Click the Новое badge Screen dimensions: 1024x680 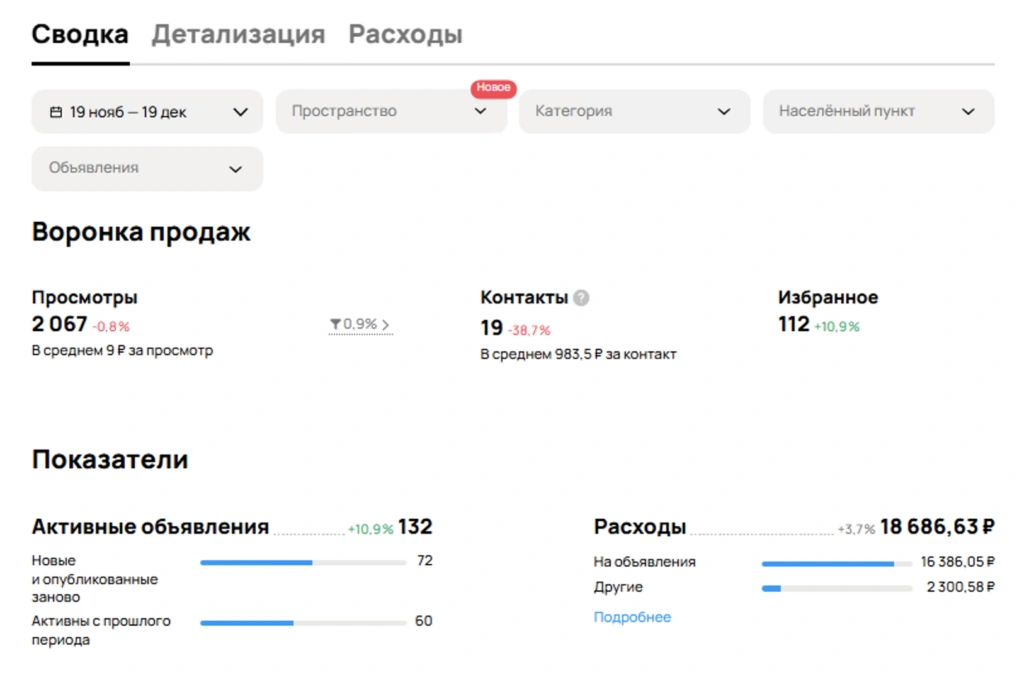pyautogui.click(x=494, y=88)
